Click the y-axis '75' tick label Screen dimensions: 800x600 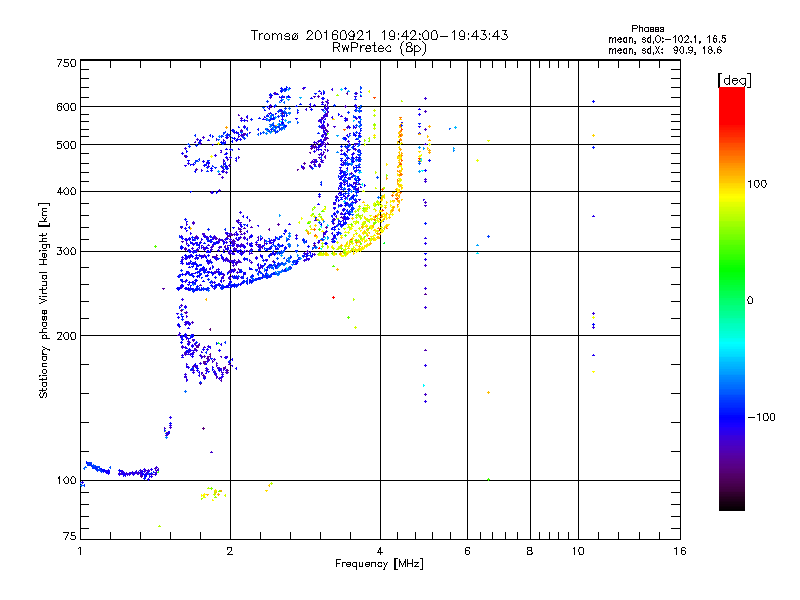tap(69, 536)
